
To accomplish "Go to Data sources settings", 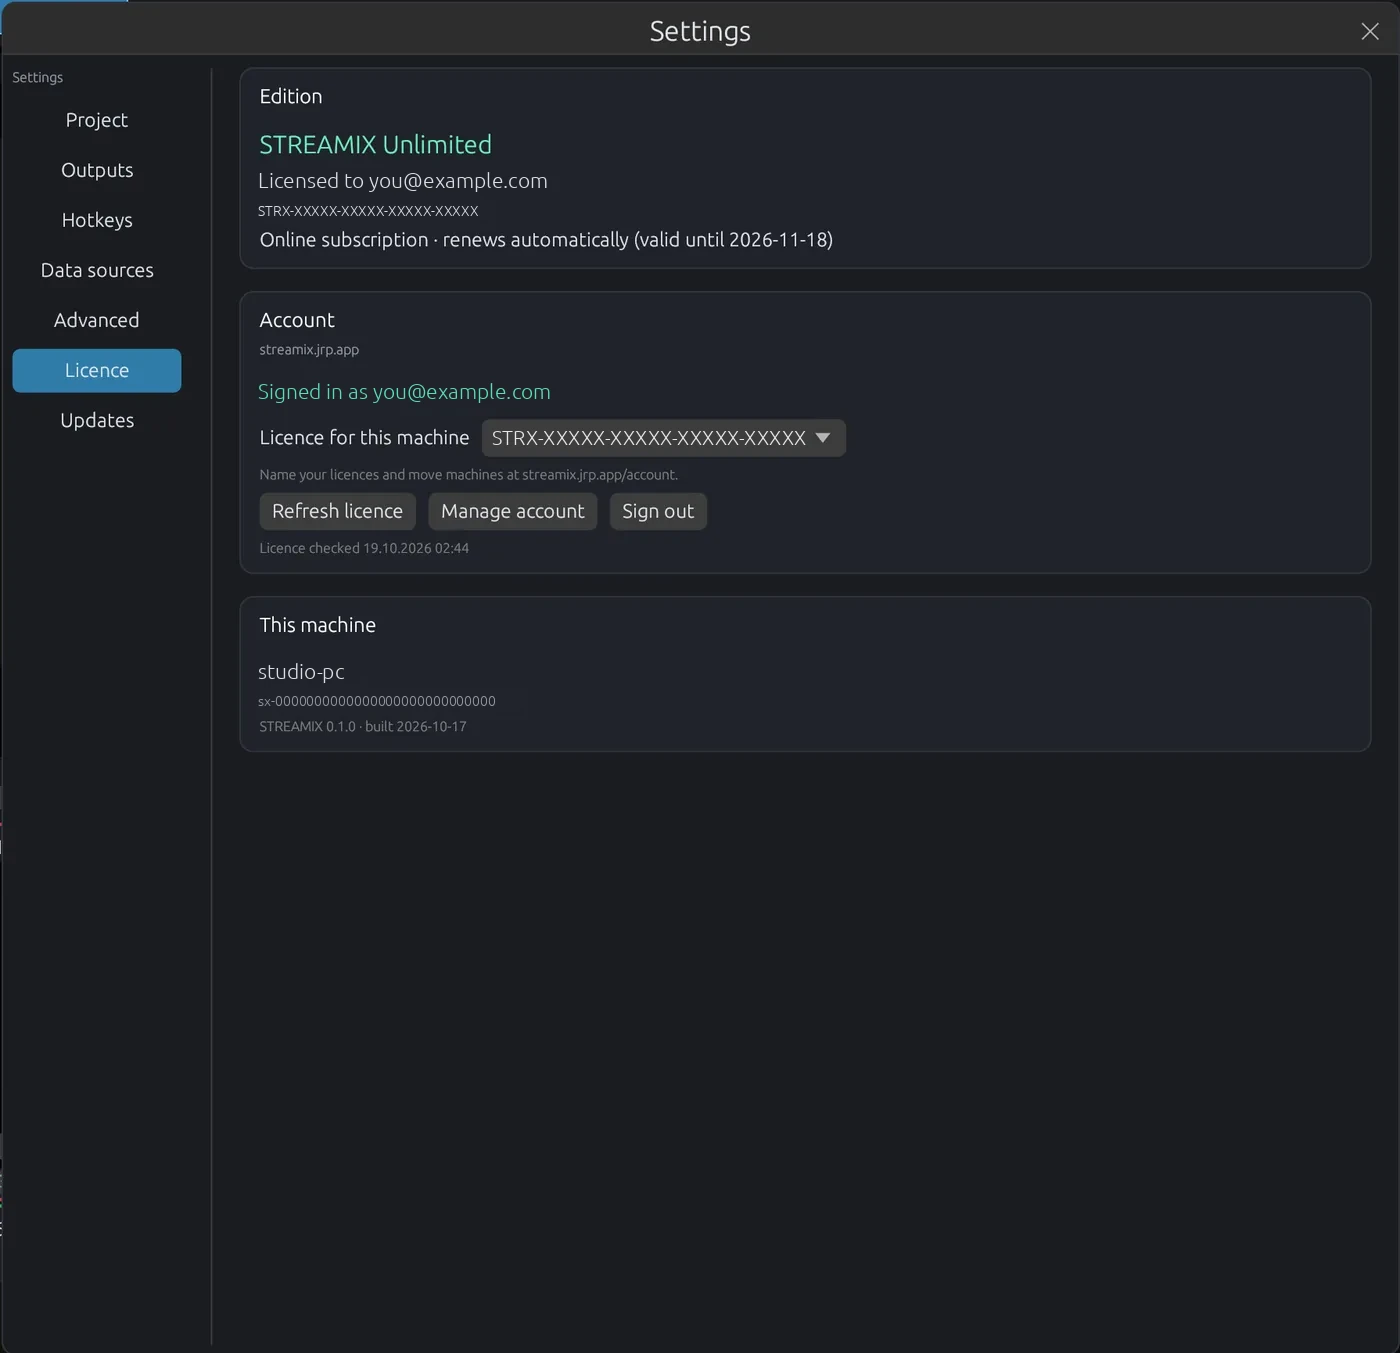I will click(x=97, y=270).
